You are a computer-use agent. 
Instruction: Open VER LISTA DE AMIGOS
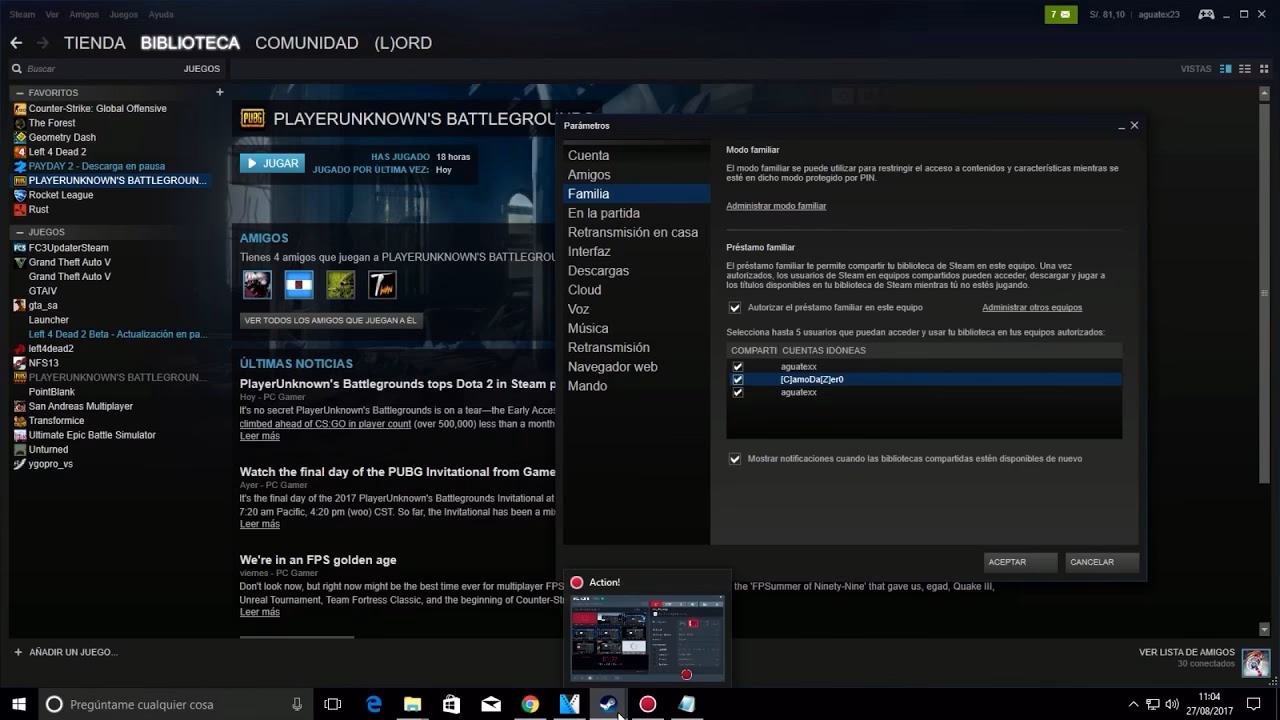click(1187, 653)
